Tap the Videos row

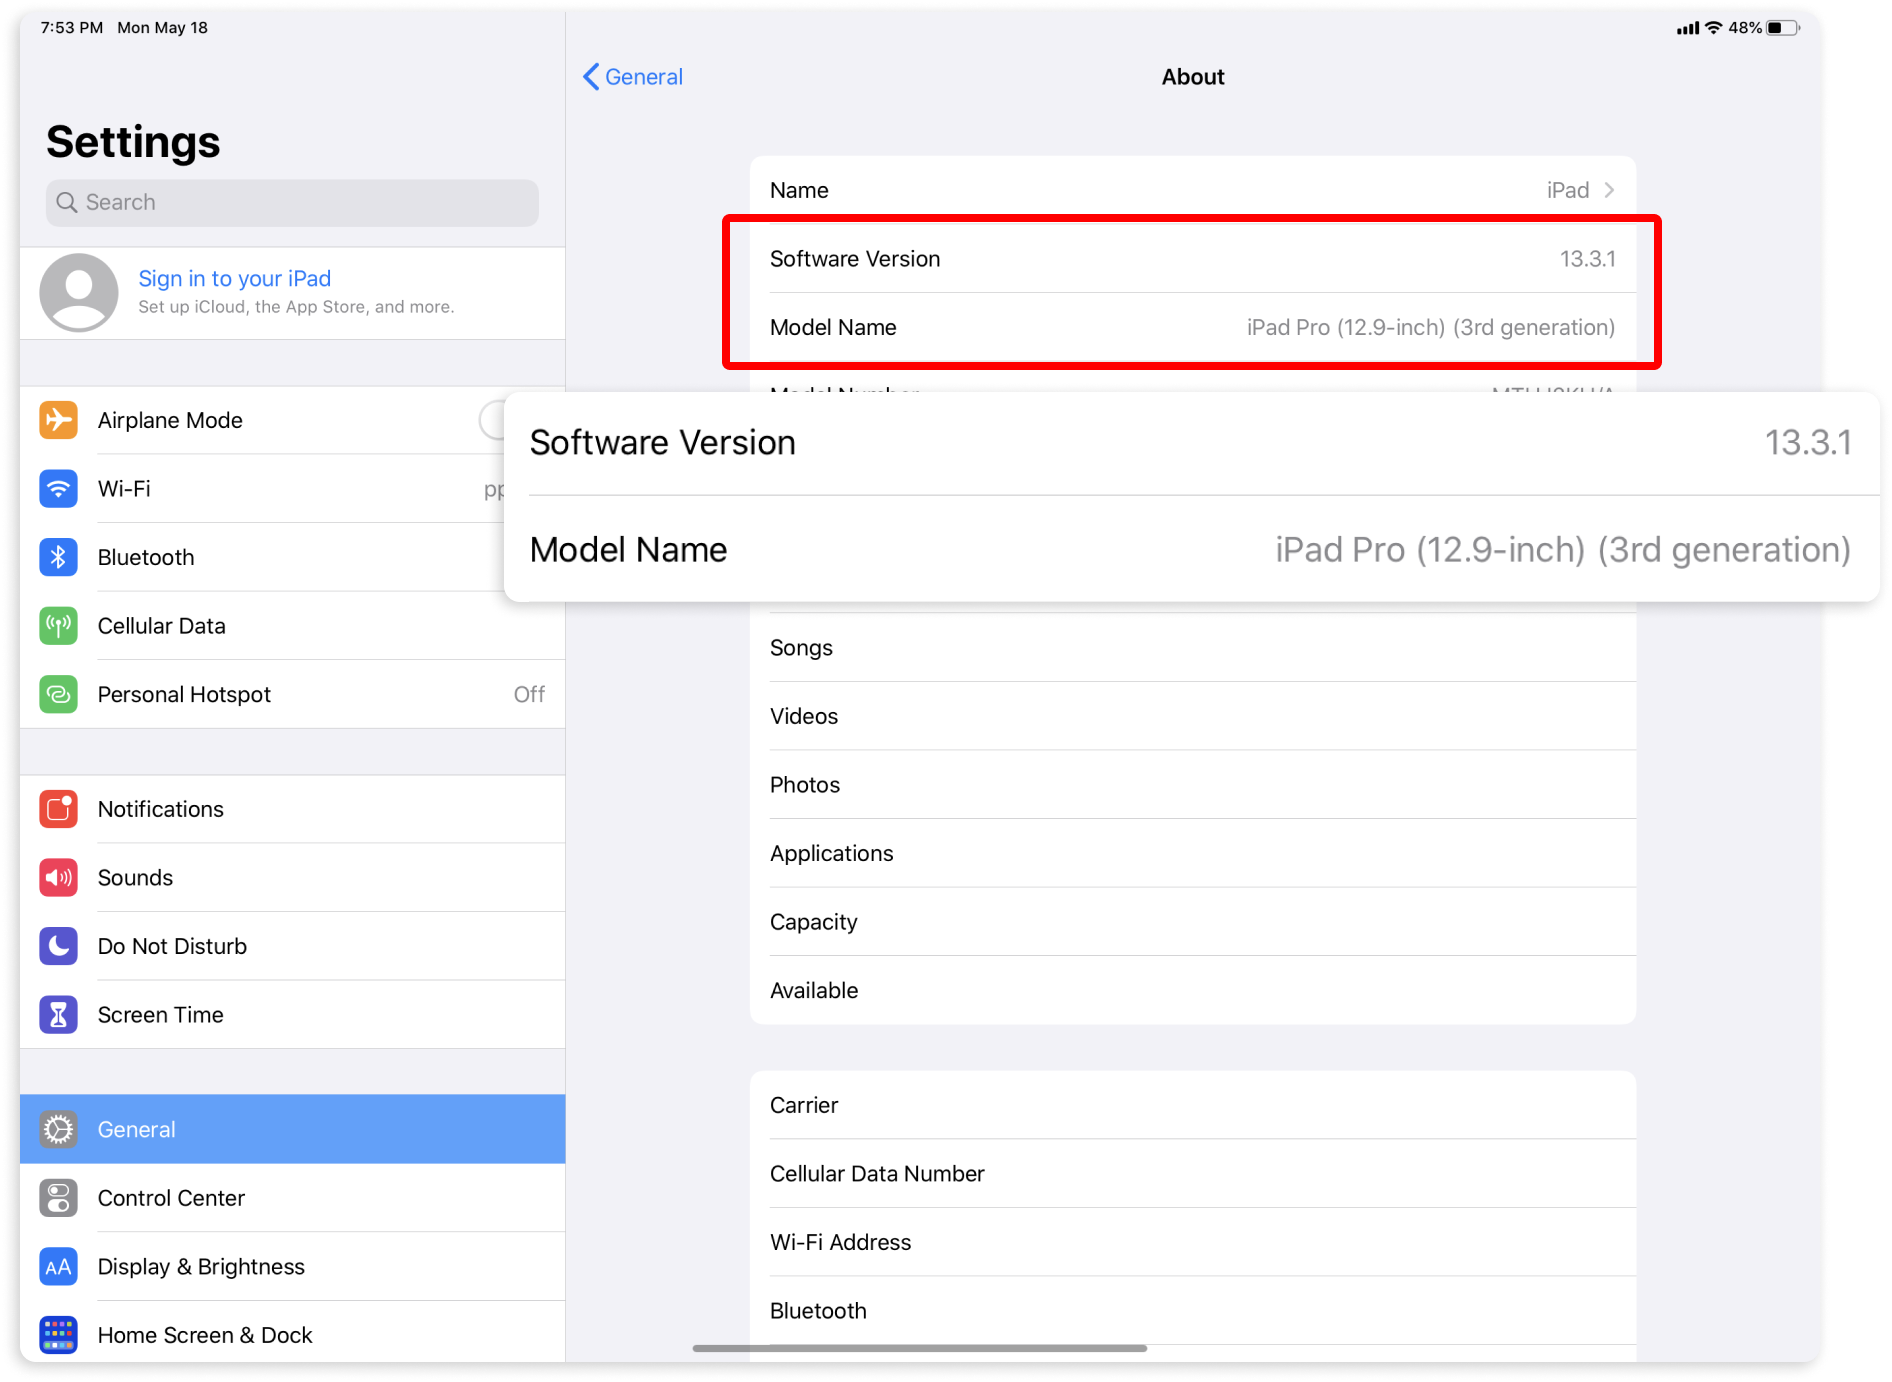(x=1193, y=716)
